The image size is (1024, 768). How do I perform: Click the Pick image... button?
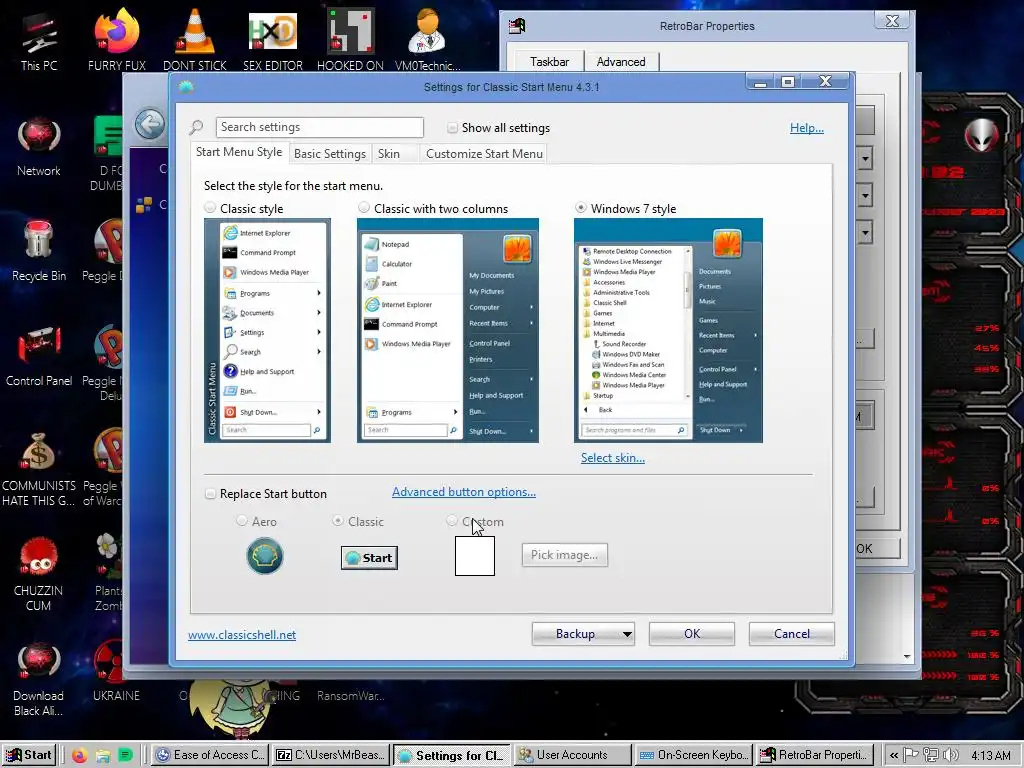point(565,554)
